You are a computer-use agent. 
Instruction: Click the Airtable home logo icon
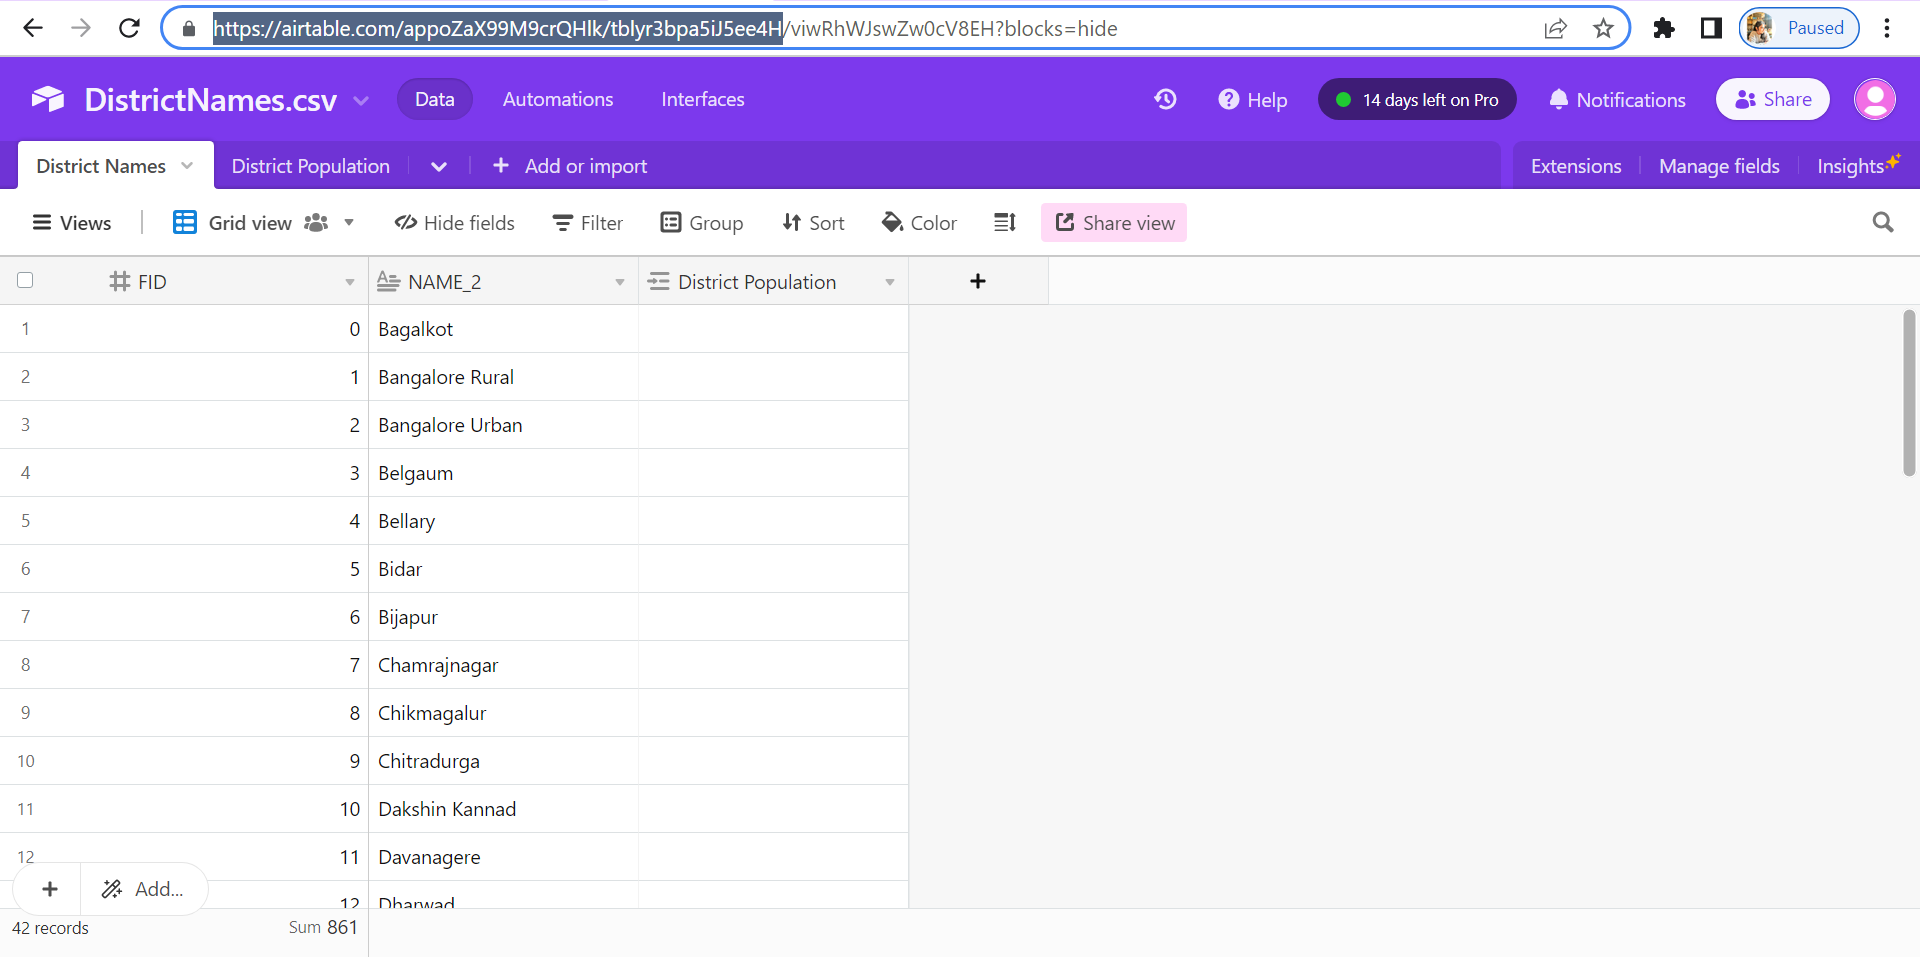coord(47,99)
